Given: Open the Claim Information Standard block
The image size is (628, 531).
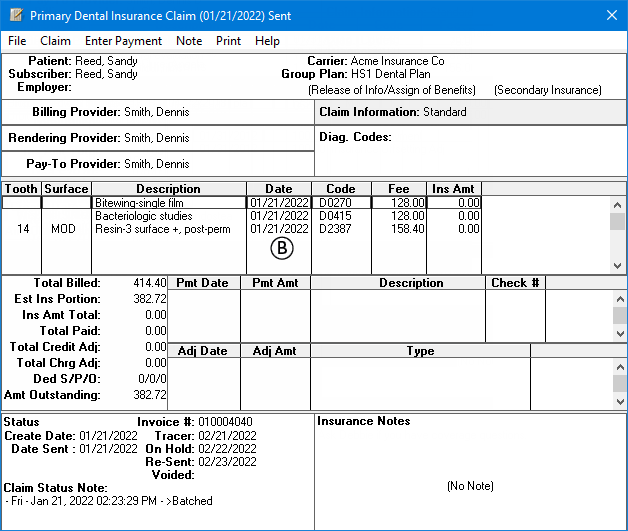Looking at the screenshot, I should 470,112.
